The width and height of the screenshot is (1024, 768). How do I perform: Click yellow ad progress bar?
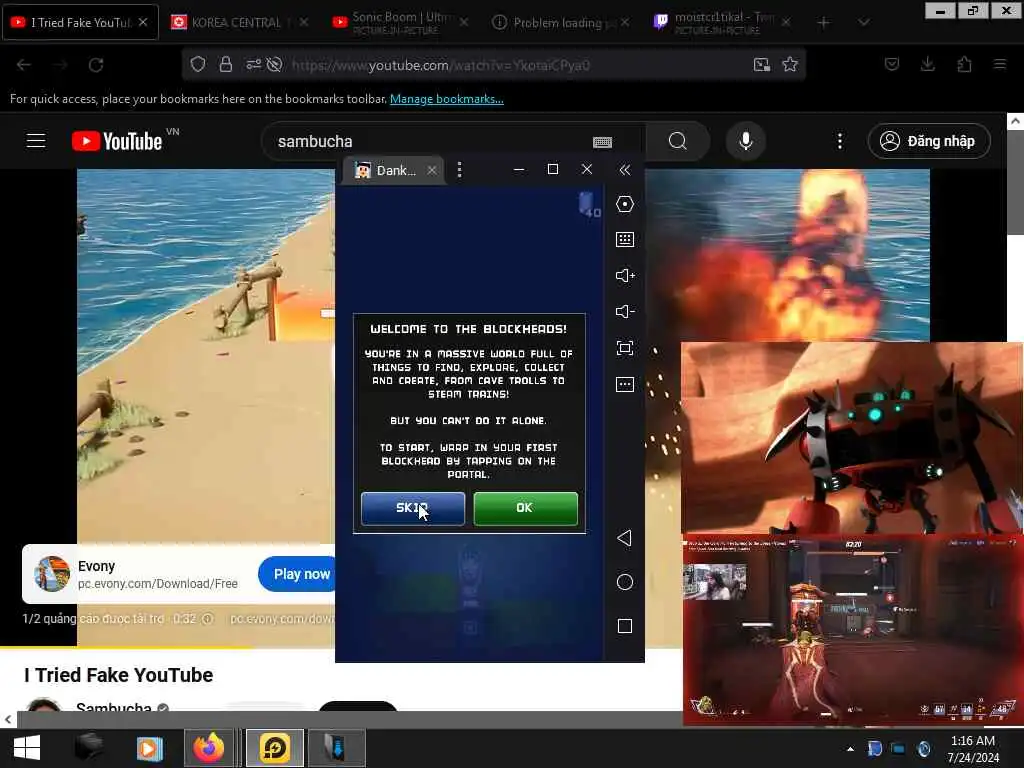[x=126, y=648]
